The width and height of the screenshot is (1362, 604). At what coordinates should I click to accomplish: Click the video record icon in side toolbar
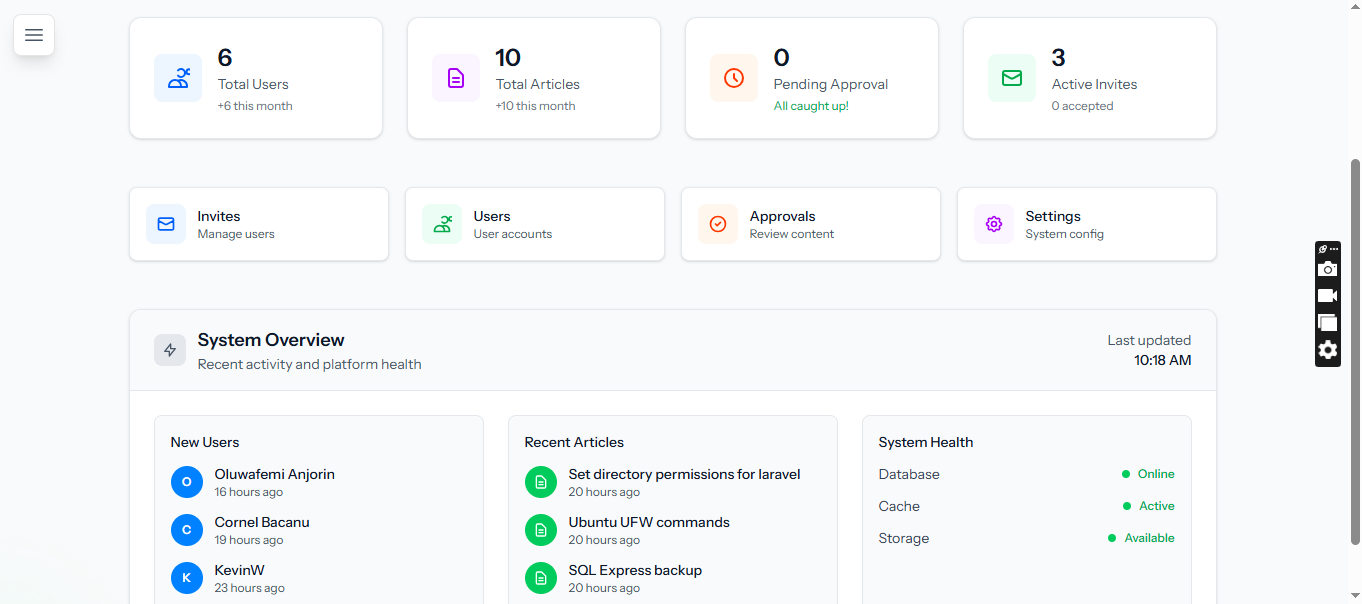pyautogui.click(x=1327, y=296)
